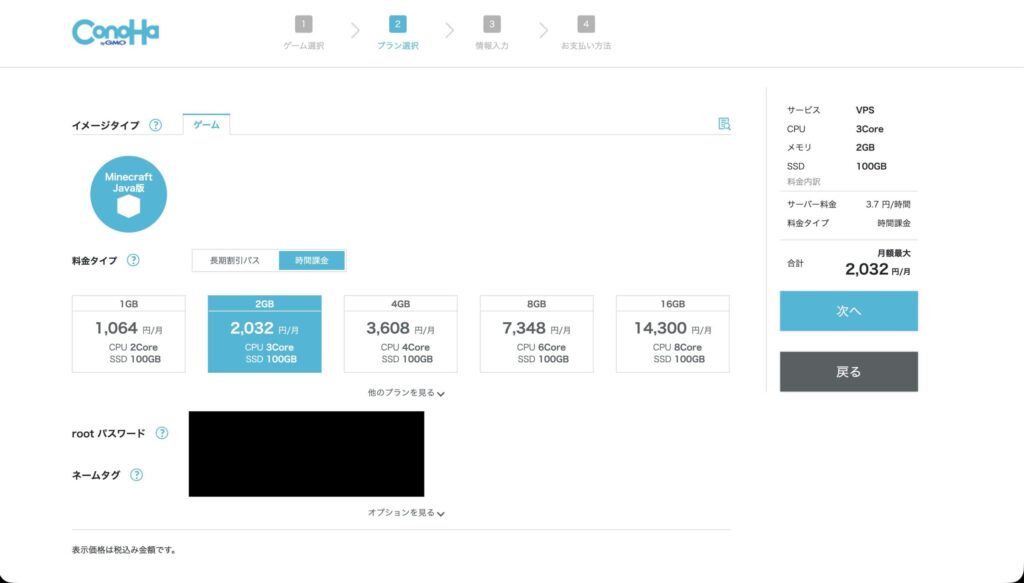Open the document list icon beside the image tabs
The width and height of the screenshot is (1024, 583).
tap(724, 124)
